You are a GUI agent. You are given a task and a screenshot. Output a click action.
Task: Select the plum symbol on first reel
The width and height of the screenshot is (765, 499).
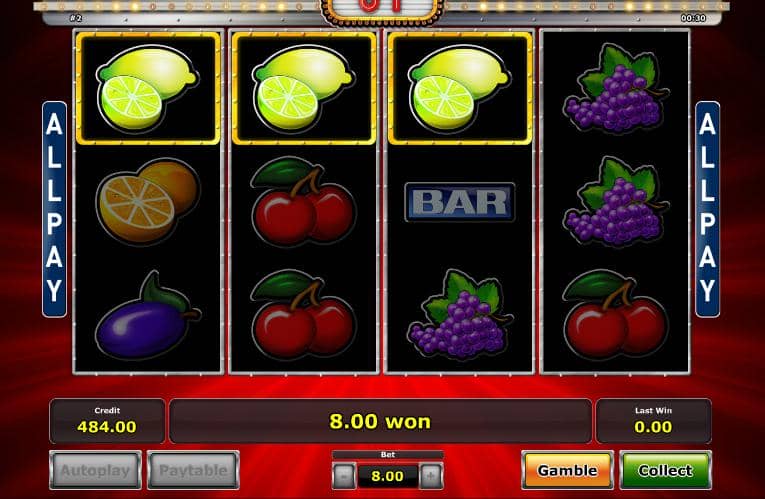point(148,317)
